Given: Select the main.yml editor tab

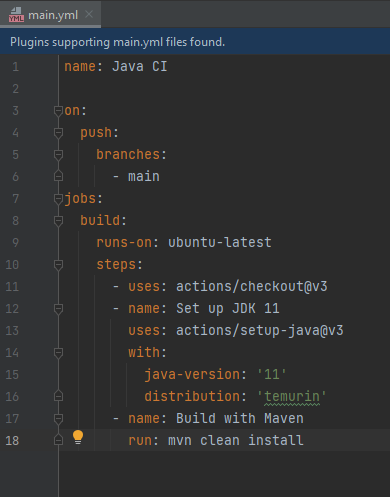Looking at the screenshot, I should pyautogui.click(x=50, y=15).
